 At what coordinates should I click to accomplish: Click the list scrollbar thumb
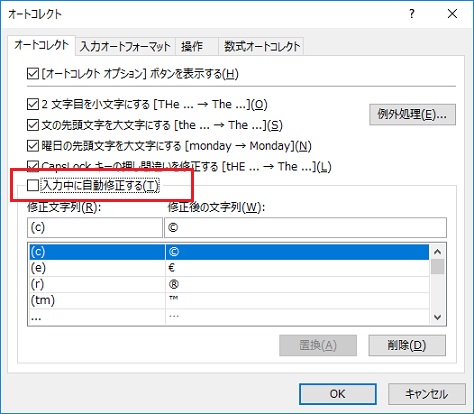coord(438,267)
